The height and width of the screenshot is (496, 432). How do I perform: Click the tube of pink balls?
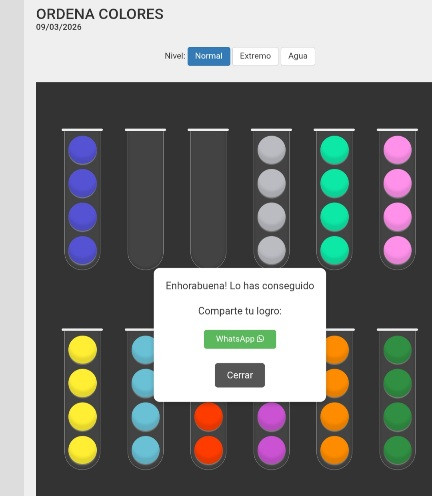(x=397, y=199)
